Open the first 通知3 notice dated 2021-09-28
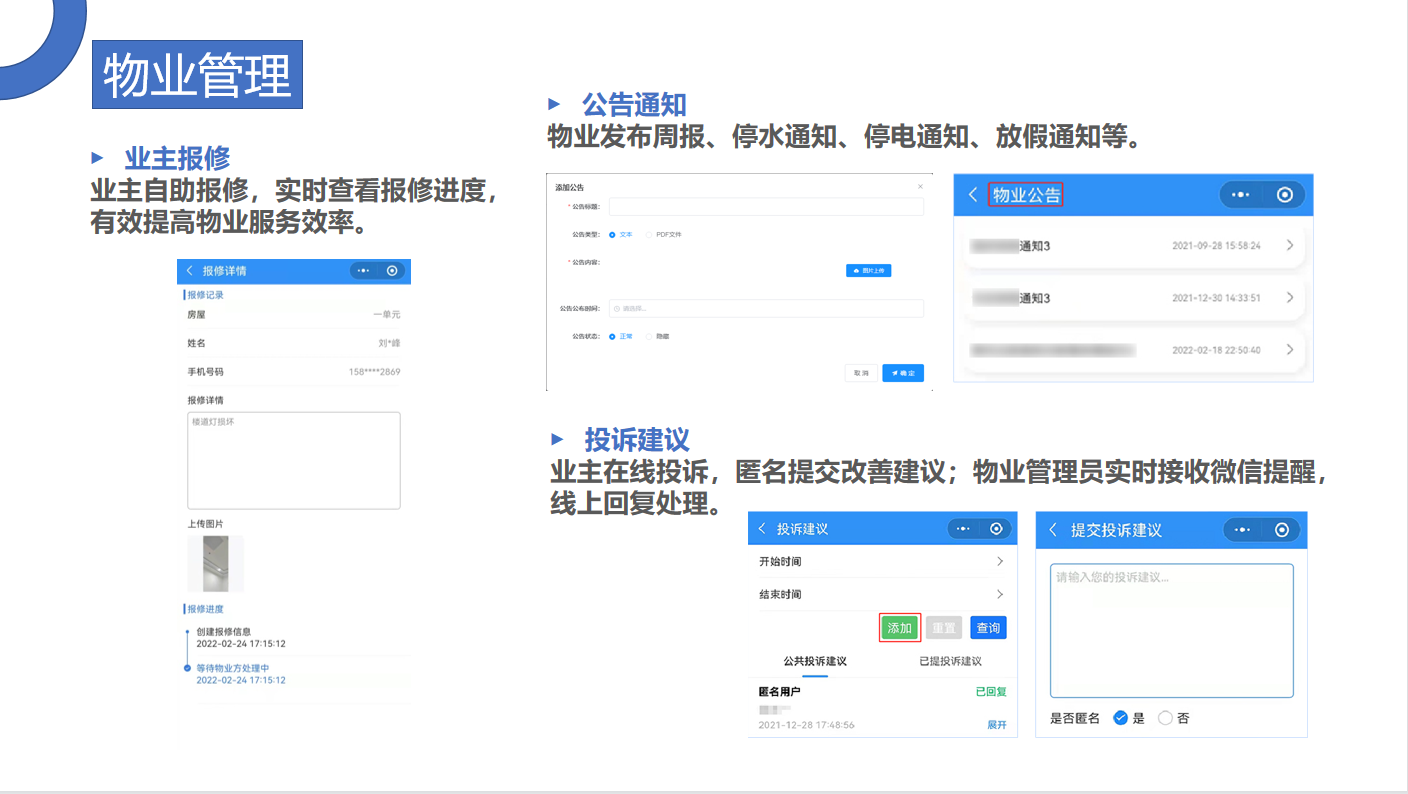This screenshot has height=794, width=1408. pyautogui.click(x=1134, y=246)
